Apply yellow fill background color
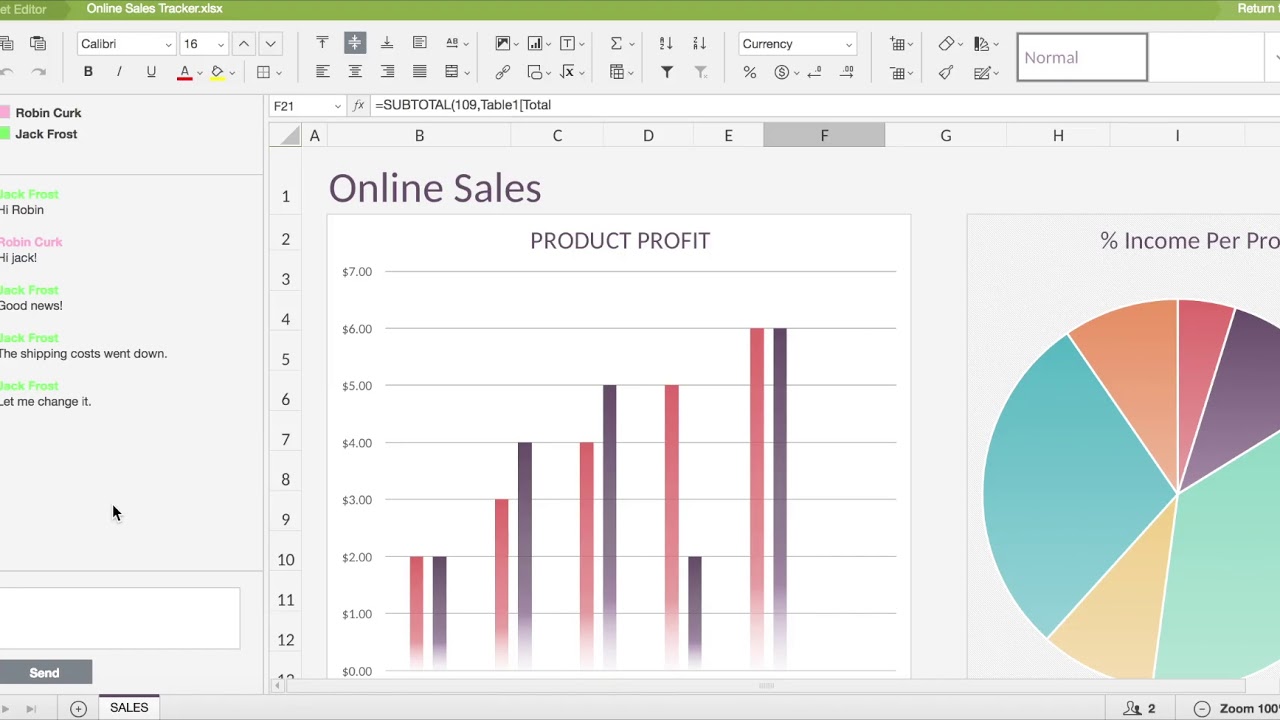This screenshot has height=720, width=1280. pyautogui.click(x=217, y=72)
